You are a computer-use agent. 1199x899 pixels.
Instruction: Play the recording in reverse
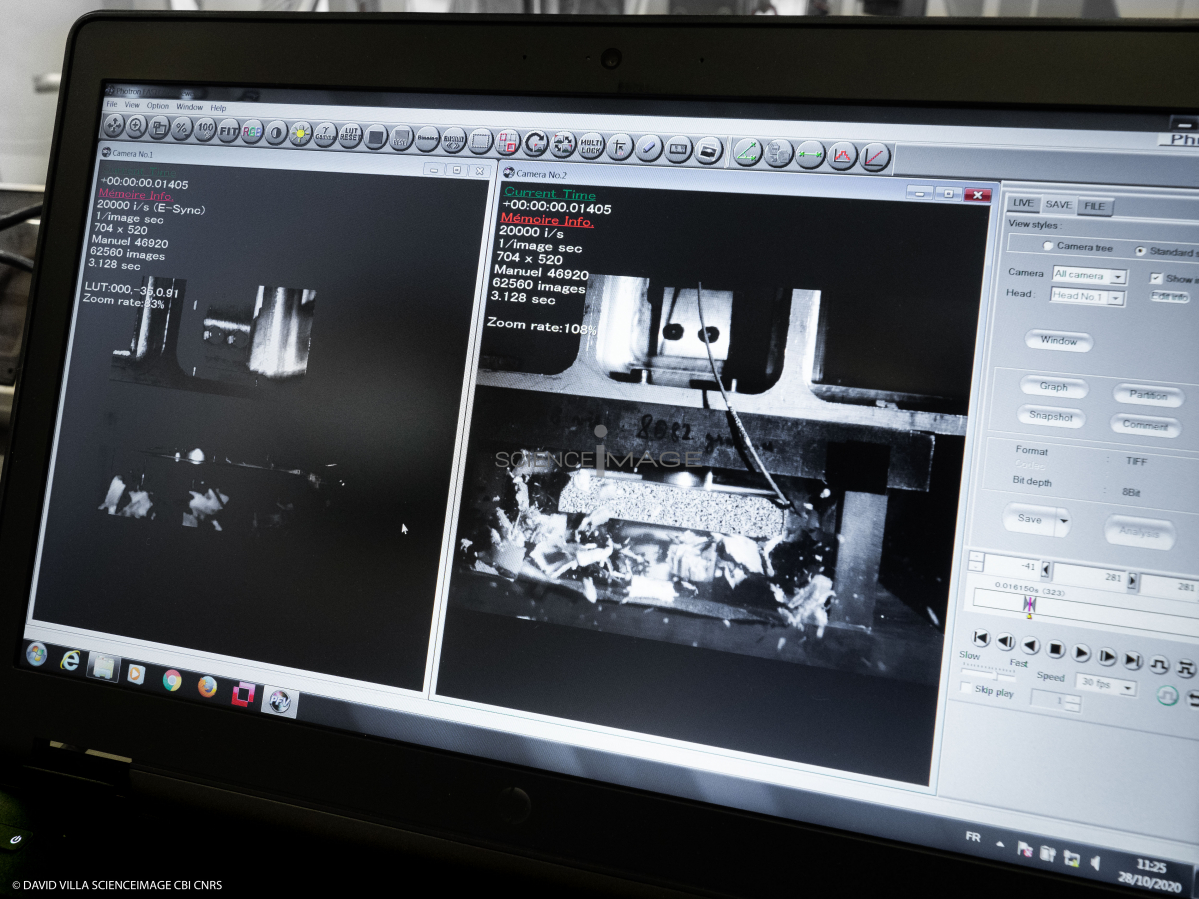point(1030,645)
